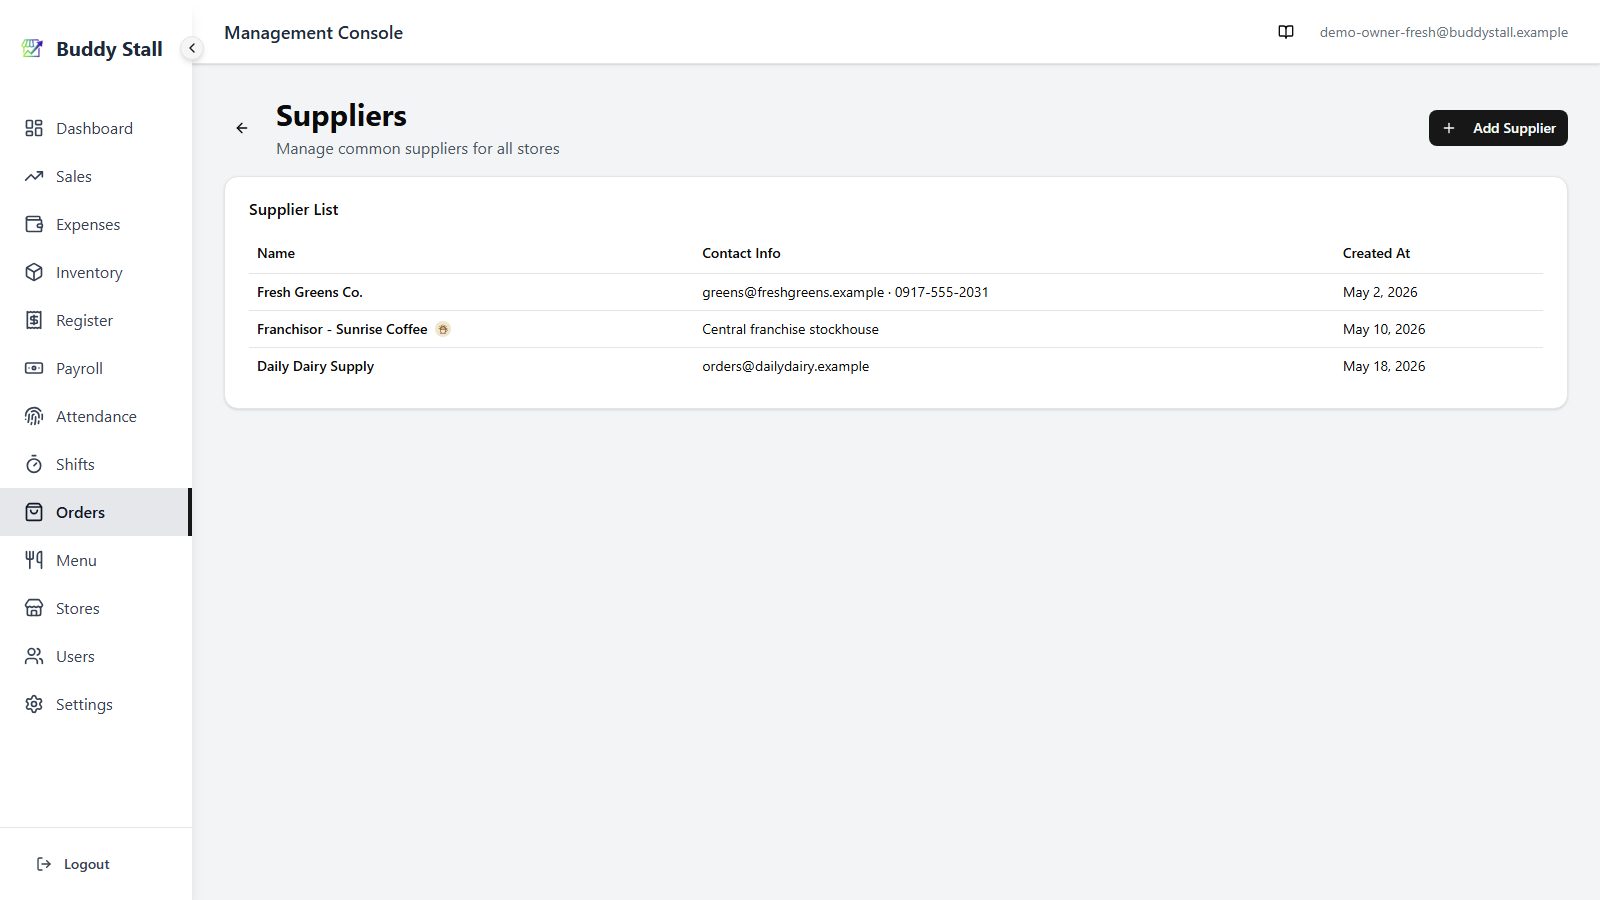Open the Register page
This screenshot has height=900, width=1600.
click(96, 320)
